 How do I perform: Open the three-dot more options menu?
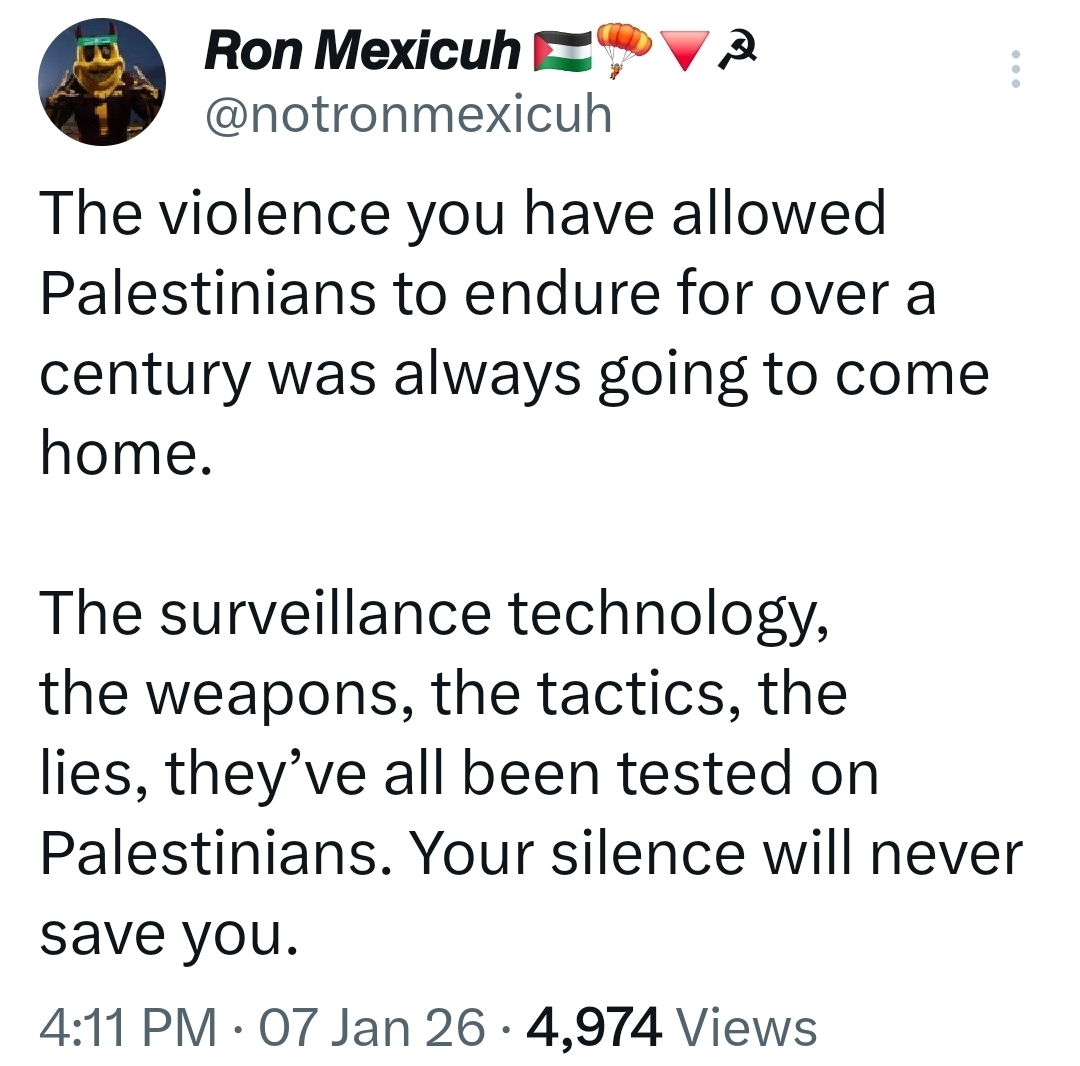(x=1016, y=69)
